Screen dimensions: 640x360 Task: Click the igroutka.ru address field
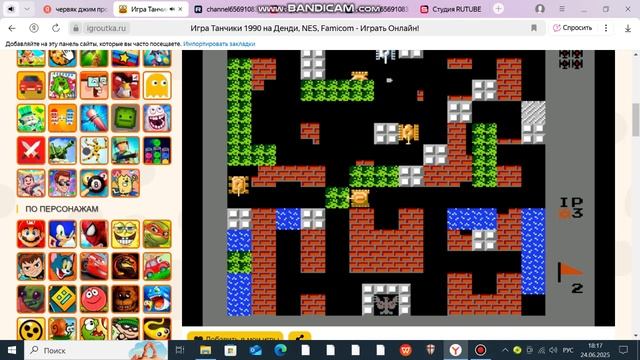click(107, 28)
